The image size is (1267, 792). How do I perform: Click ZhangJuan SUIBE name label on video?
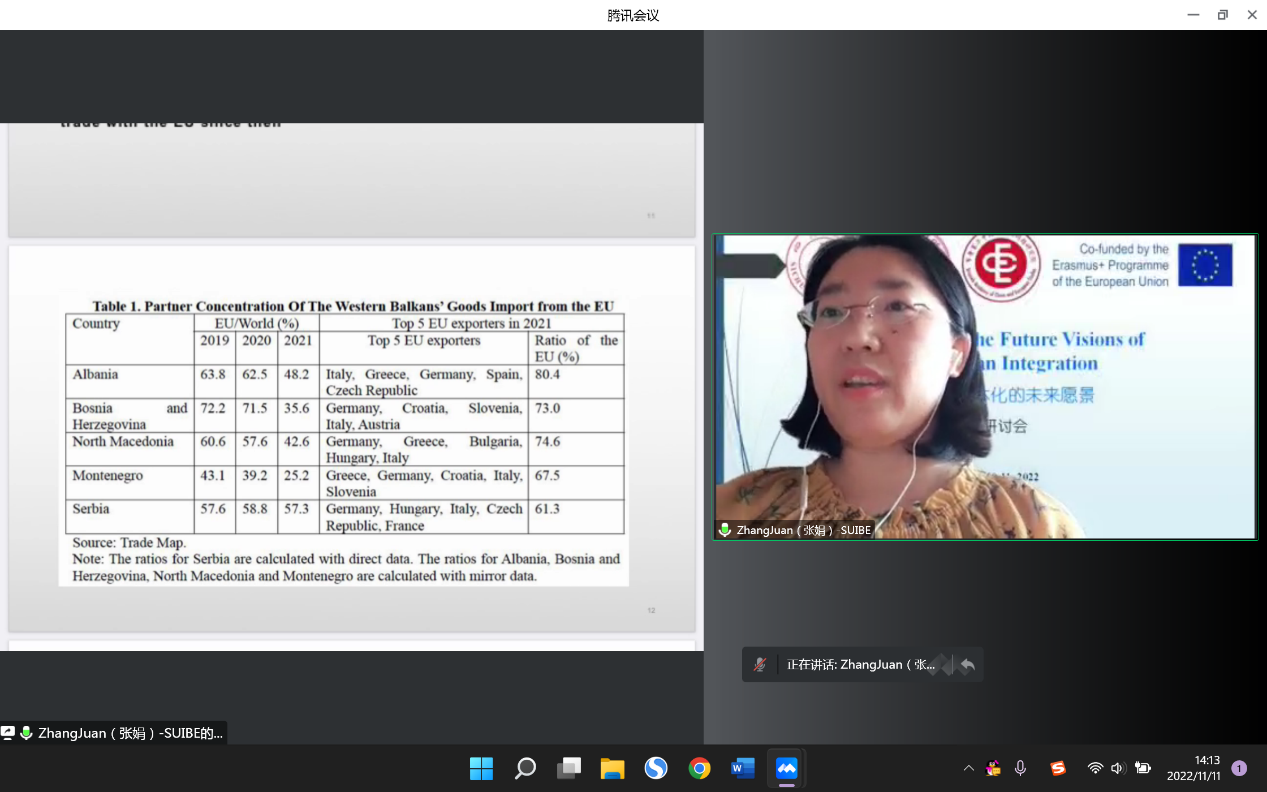(804, 530)
